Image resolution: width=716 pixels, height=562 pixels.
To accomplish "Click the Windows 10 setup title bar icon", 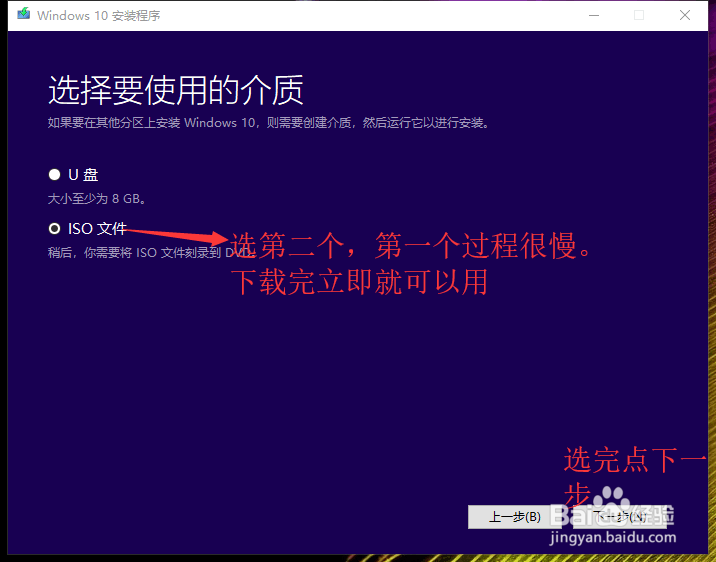I will (x=24, y=14).
